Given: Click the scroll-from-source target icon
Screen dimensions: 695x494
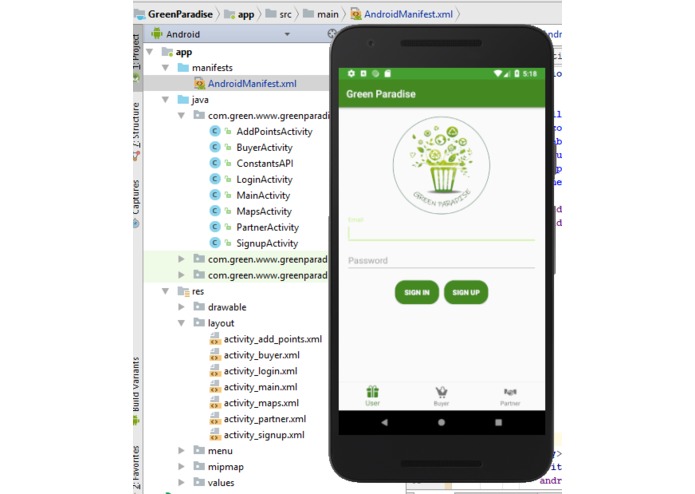Looking at the screenshot, I should [332, 34].
